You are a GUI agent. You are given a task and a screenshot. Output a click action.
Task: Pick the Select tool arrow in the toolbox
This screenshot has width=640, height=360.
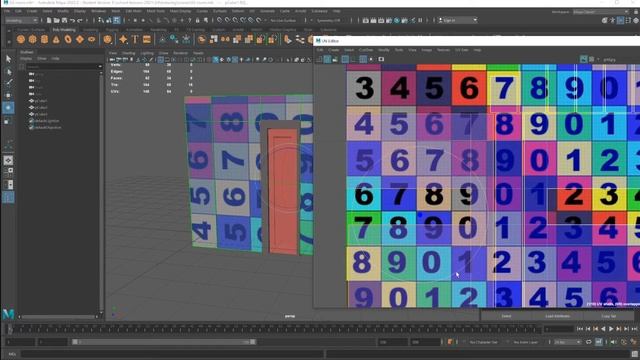8,59
